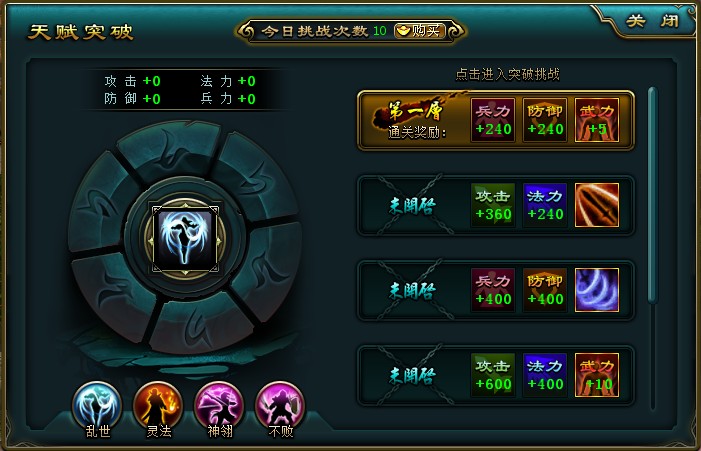This screenshot has height=451, width=701.
Task: Click the bottom stone wheel segment
Action: (x=199, y=324)
